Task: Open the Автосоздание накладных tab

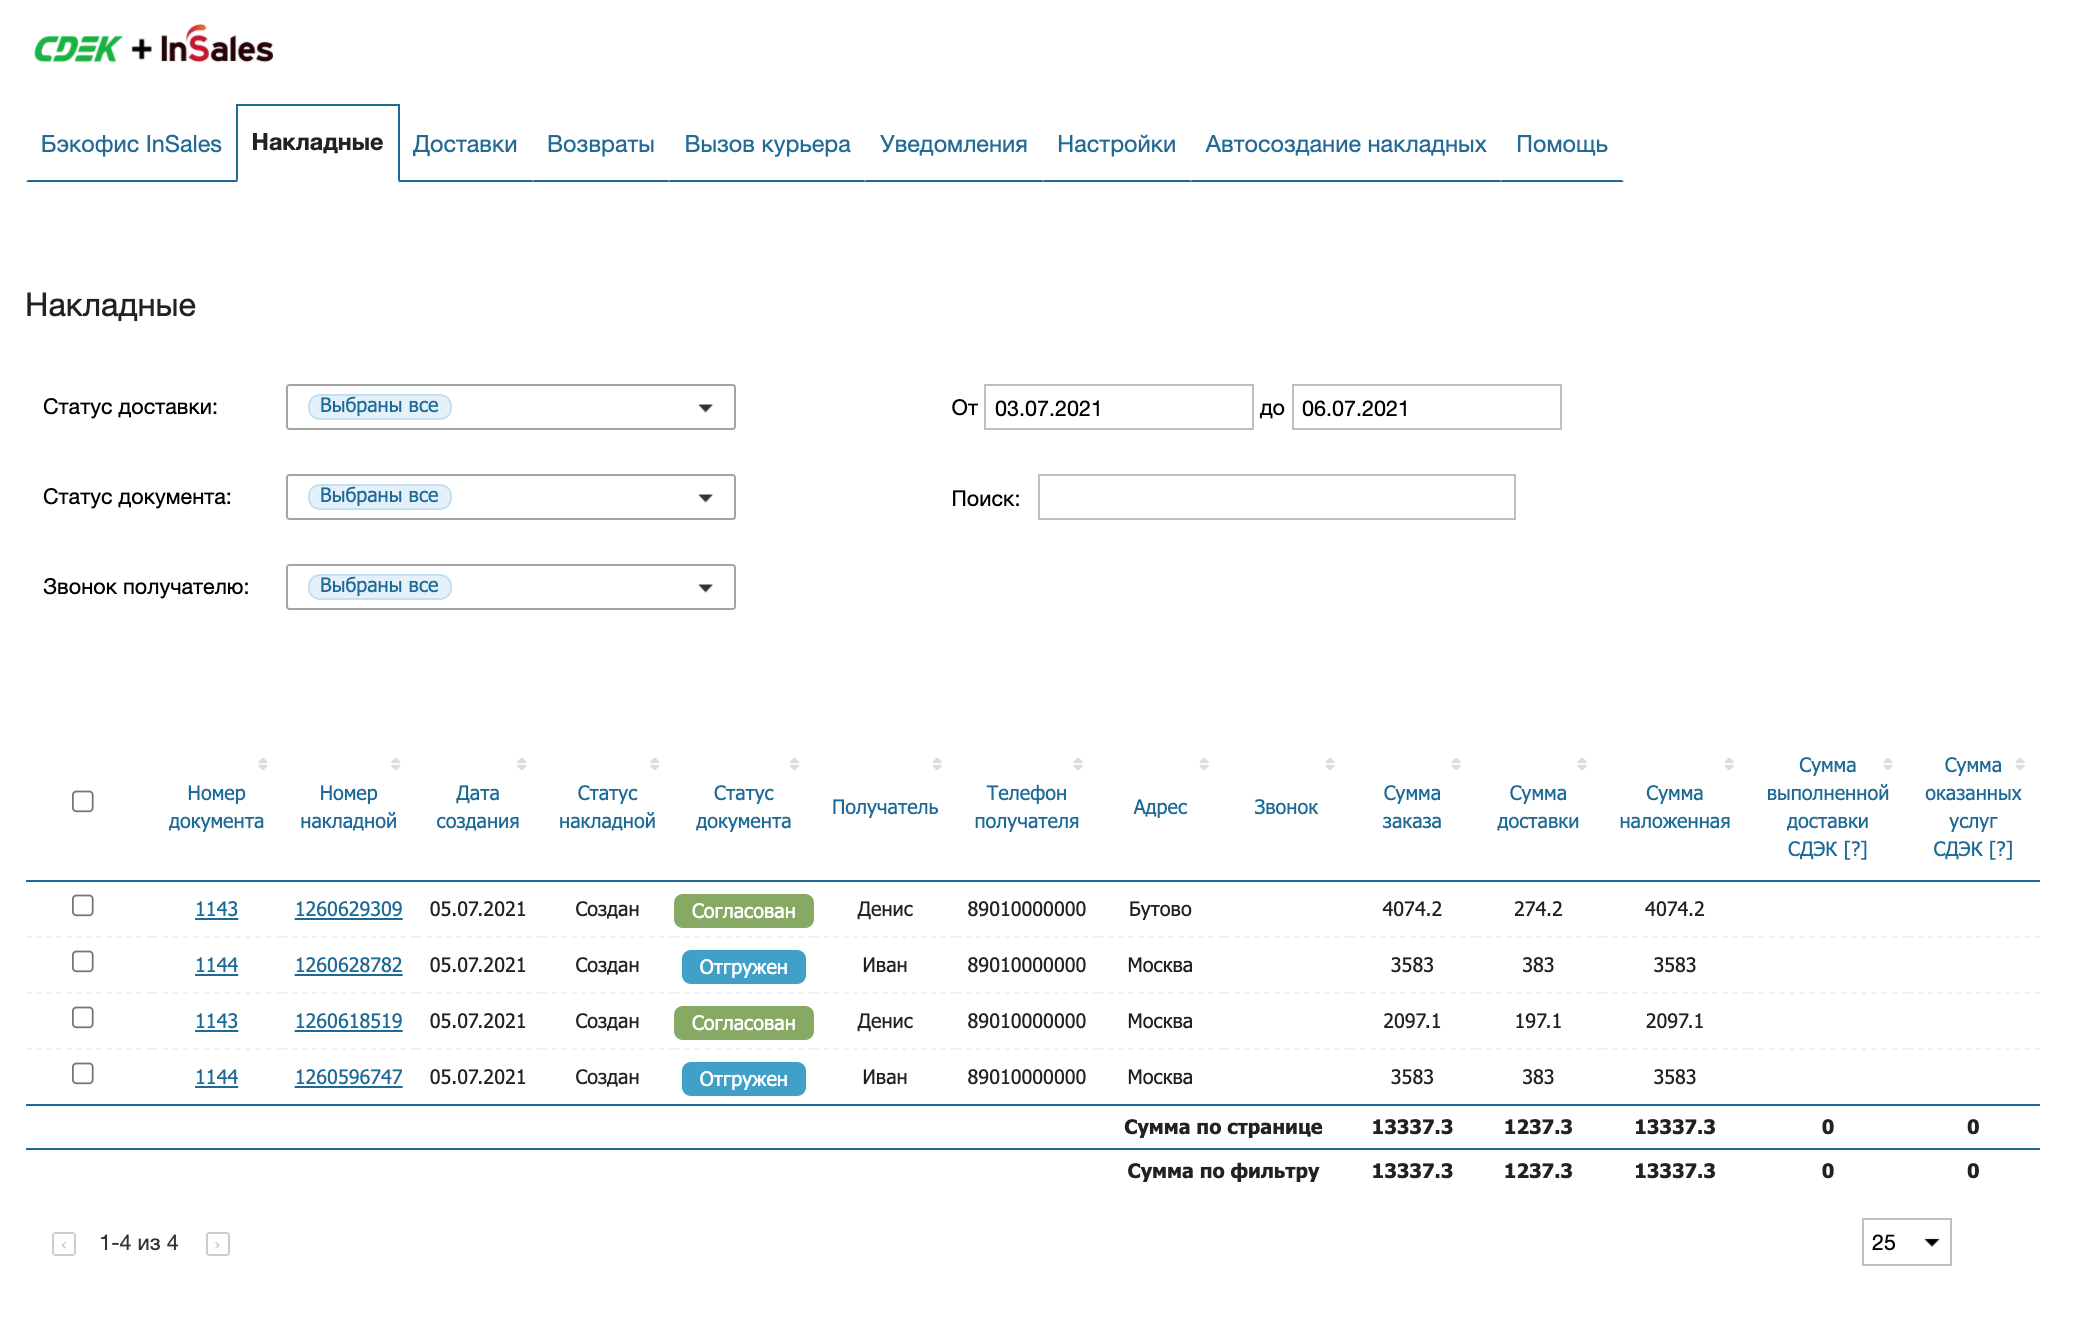Action: pyautogui.click(x=1345, y=144)
